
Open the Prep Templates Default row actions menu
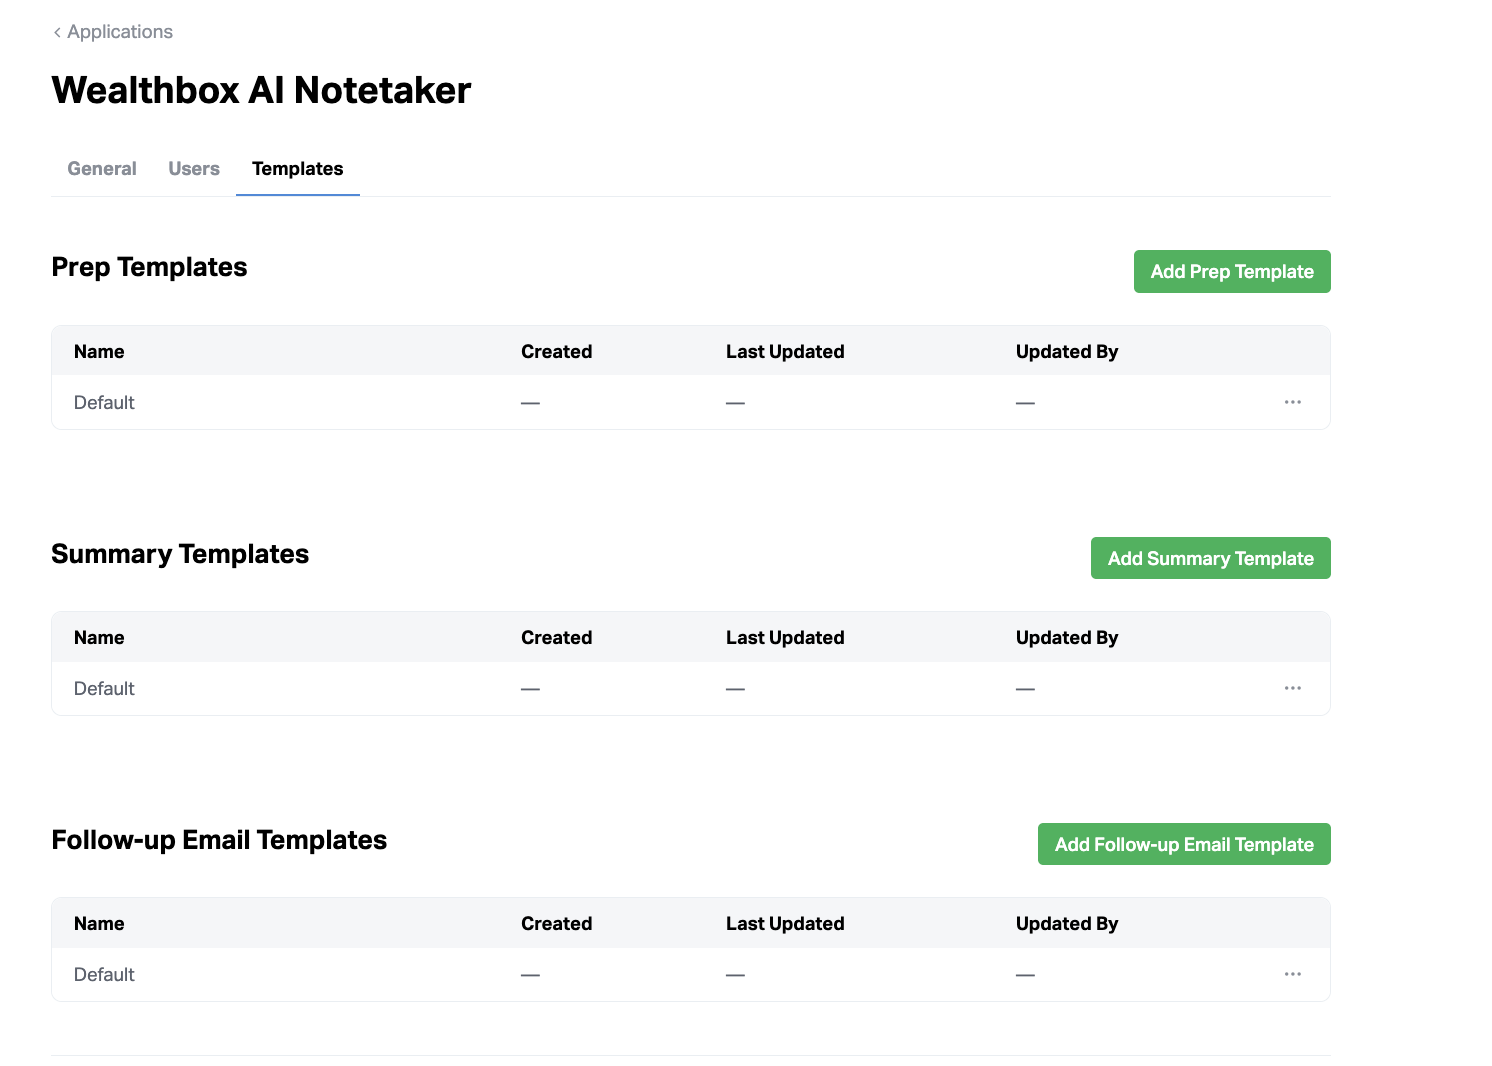click(x=1292, y=402)
